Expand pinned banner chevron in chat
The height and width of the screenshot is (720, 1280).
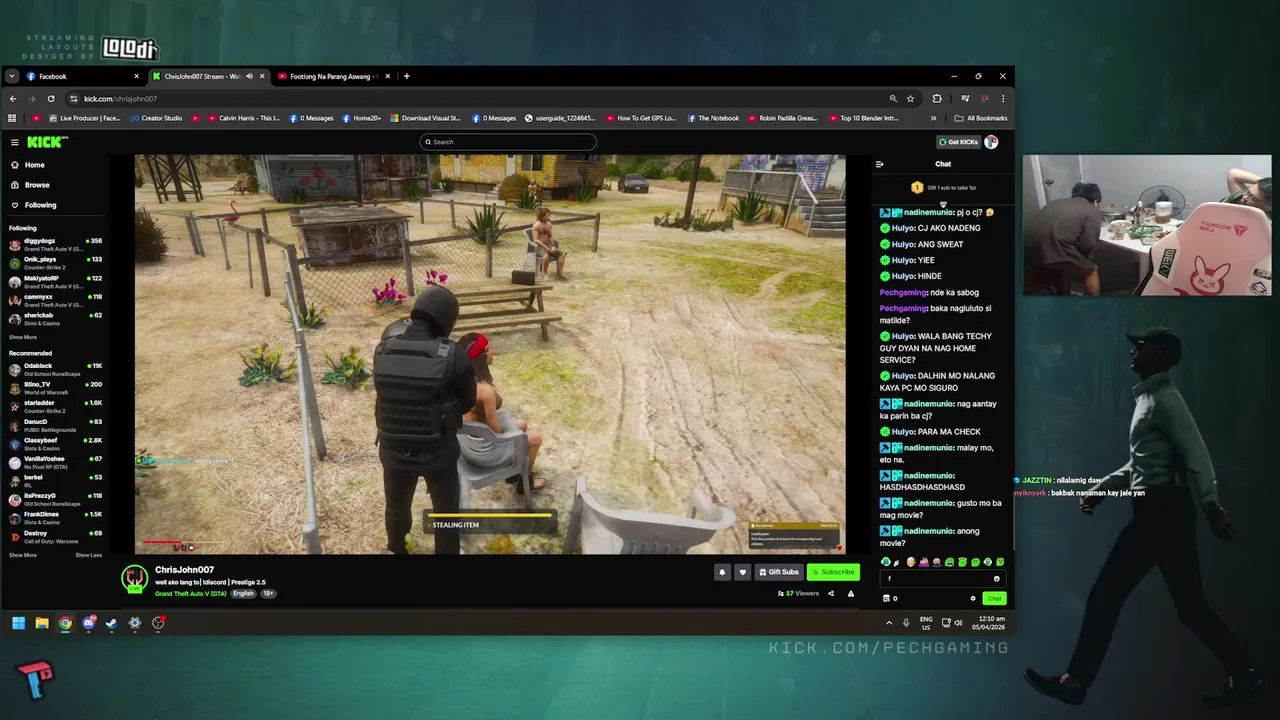943,204
